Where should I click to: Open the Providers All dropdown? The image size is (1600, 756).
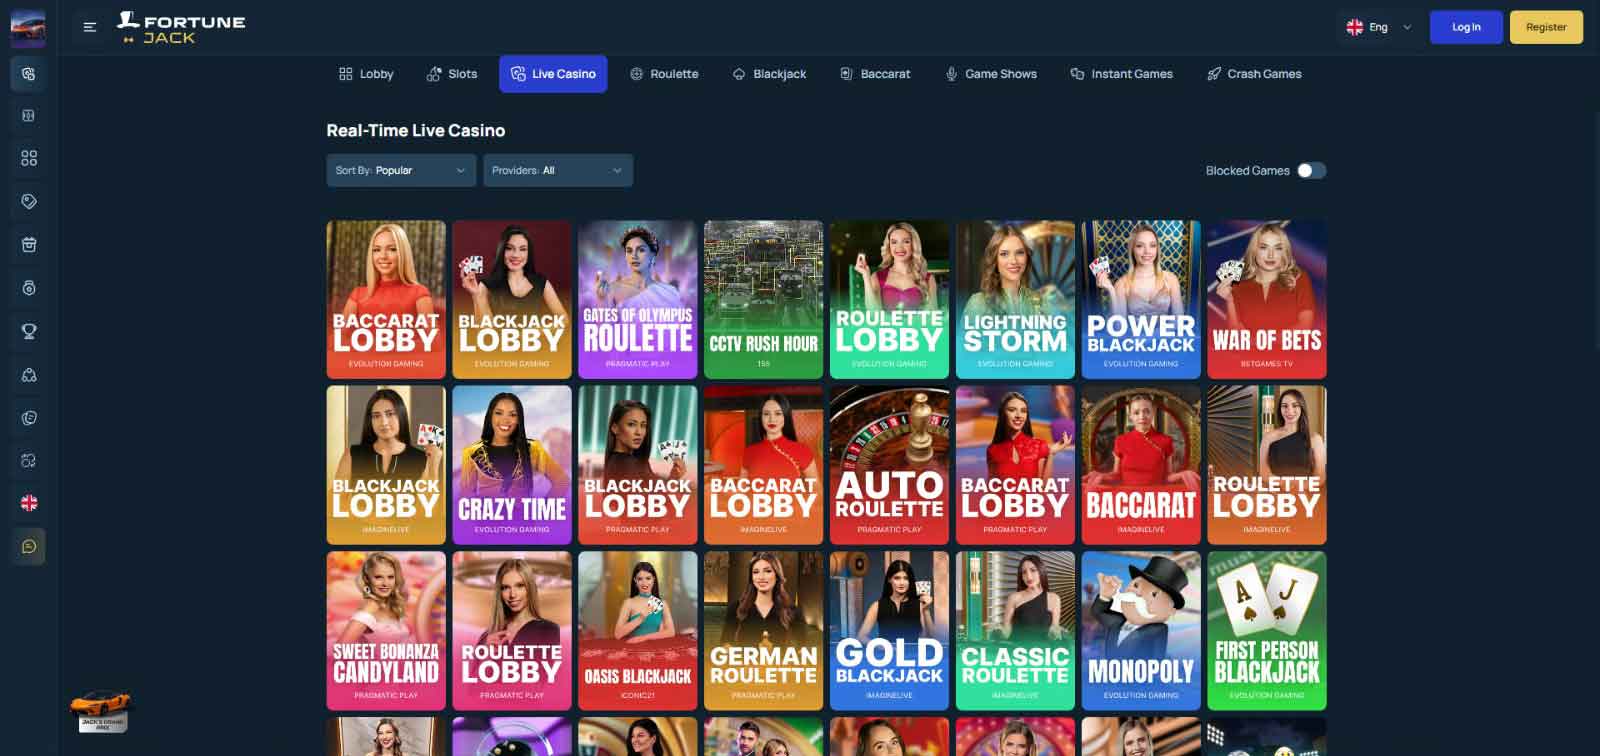pos(558,170)
